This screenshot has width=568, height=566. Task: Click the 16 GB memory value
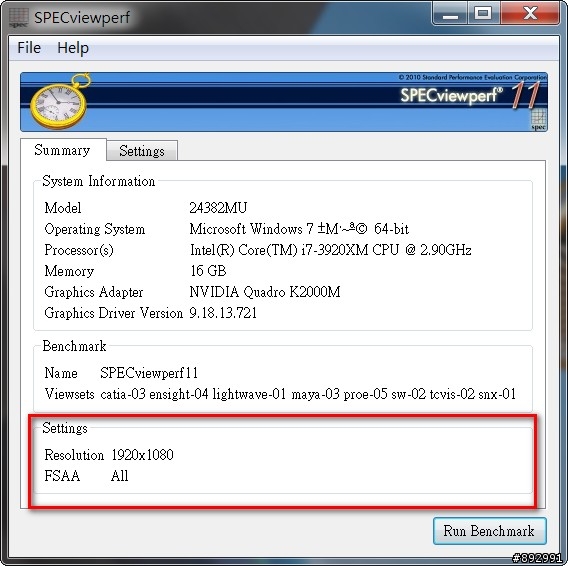click(208, 271)
